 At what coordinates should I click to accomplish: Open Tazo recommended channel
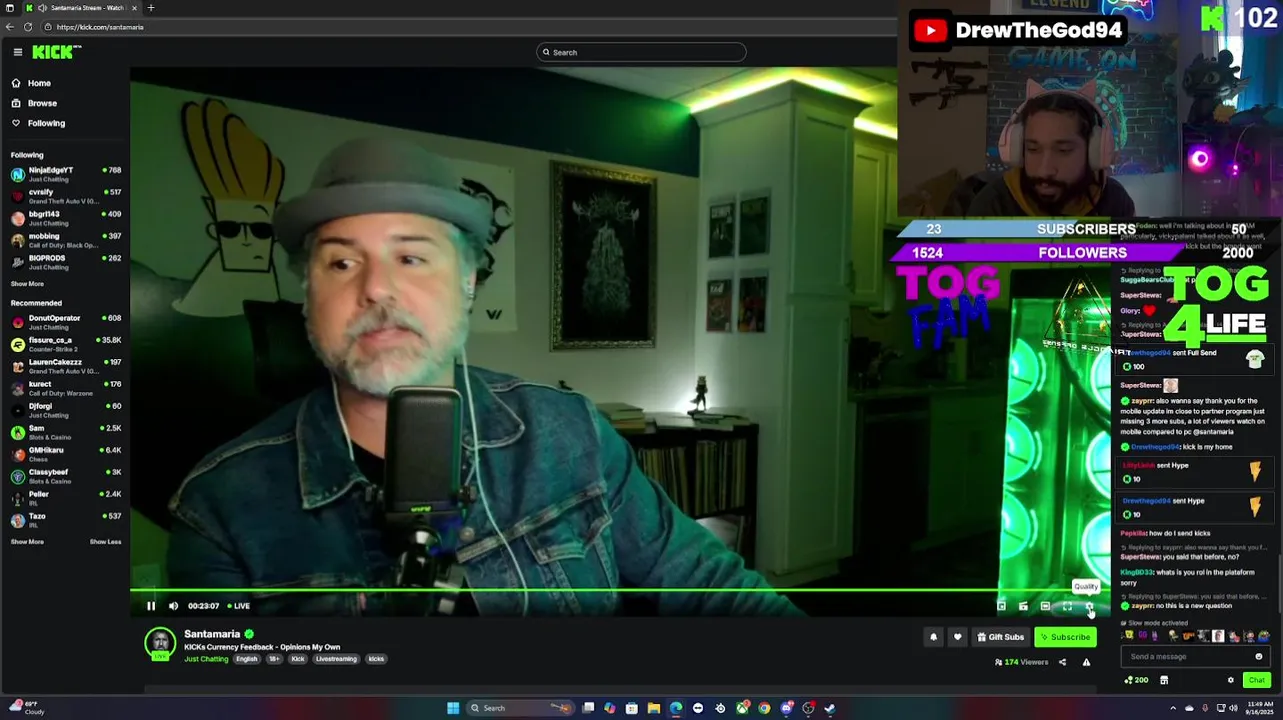(x=65, y=520)
